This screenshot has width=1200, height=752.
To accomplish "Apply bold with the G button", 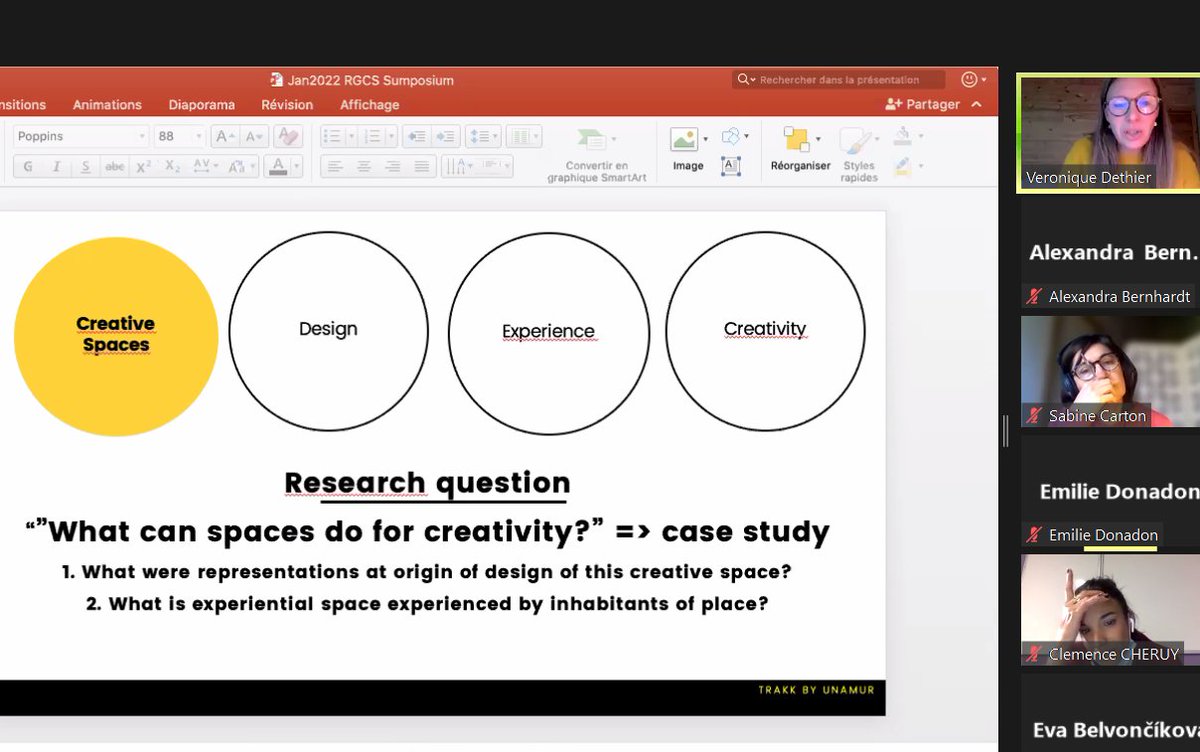I will pyautogui.click(x=27, y=167).
